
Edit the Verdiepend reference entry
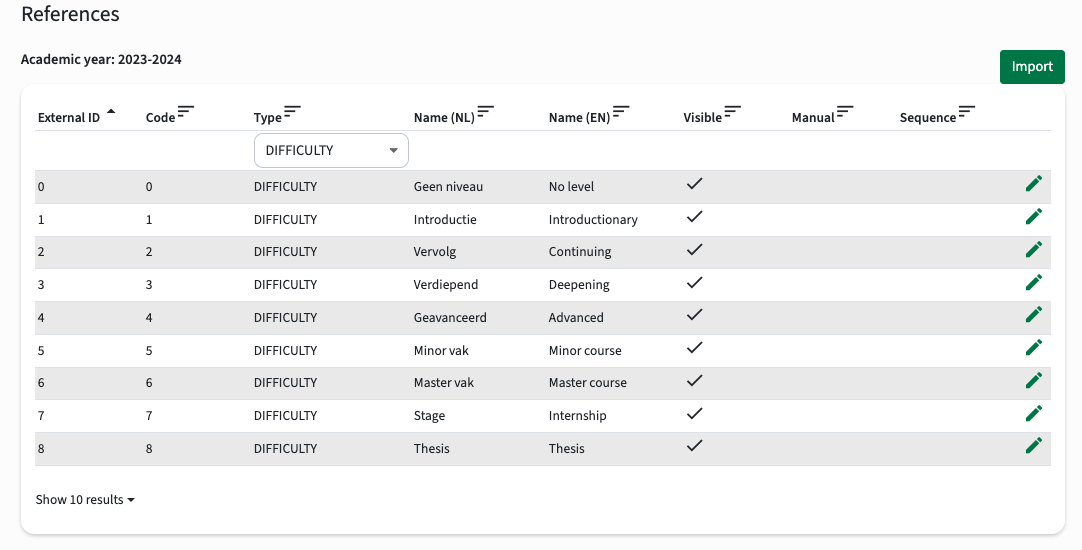click(x=1034, y=282)
